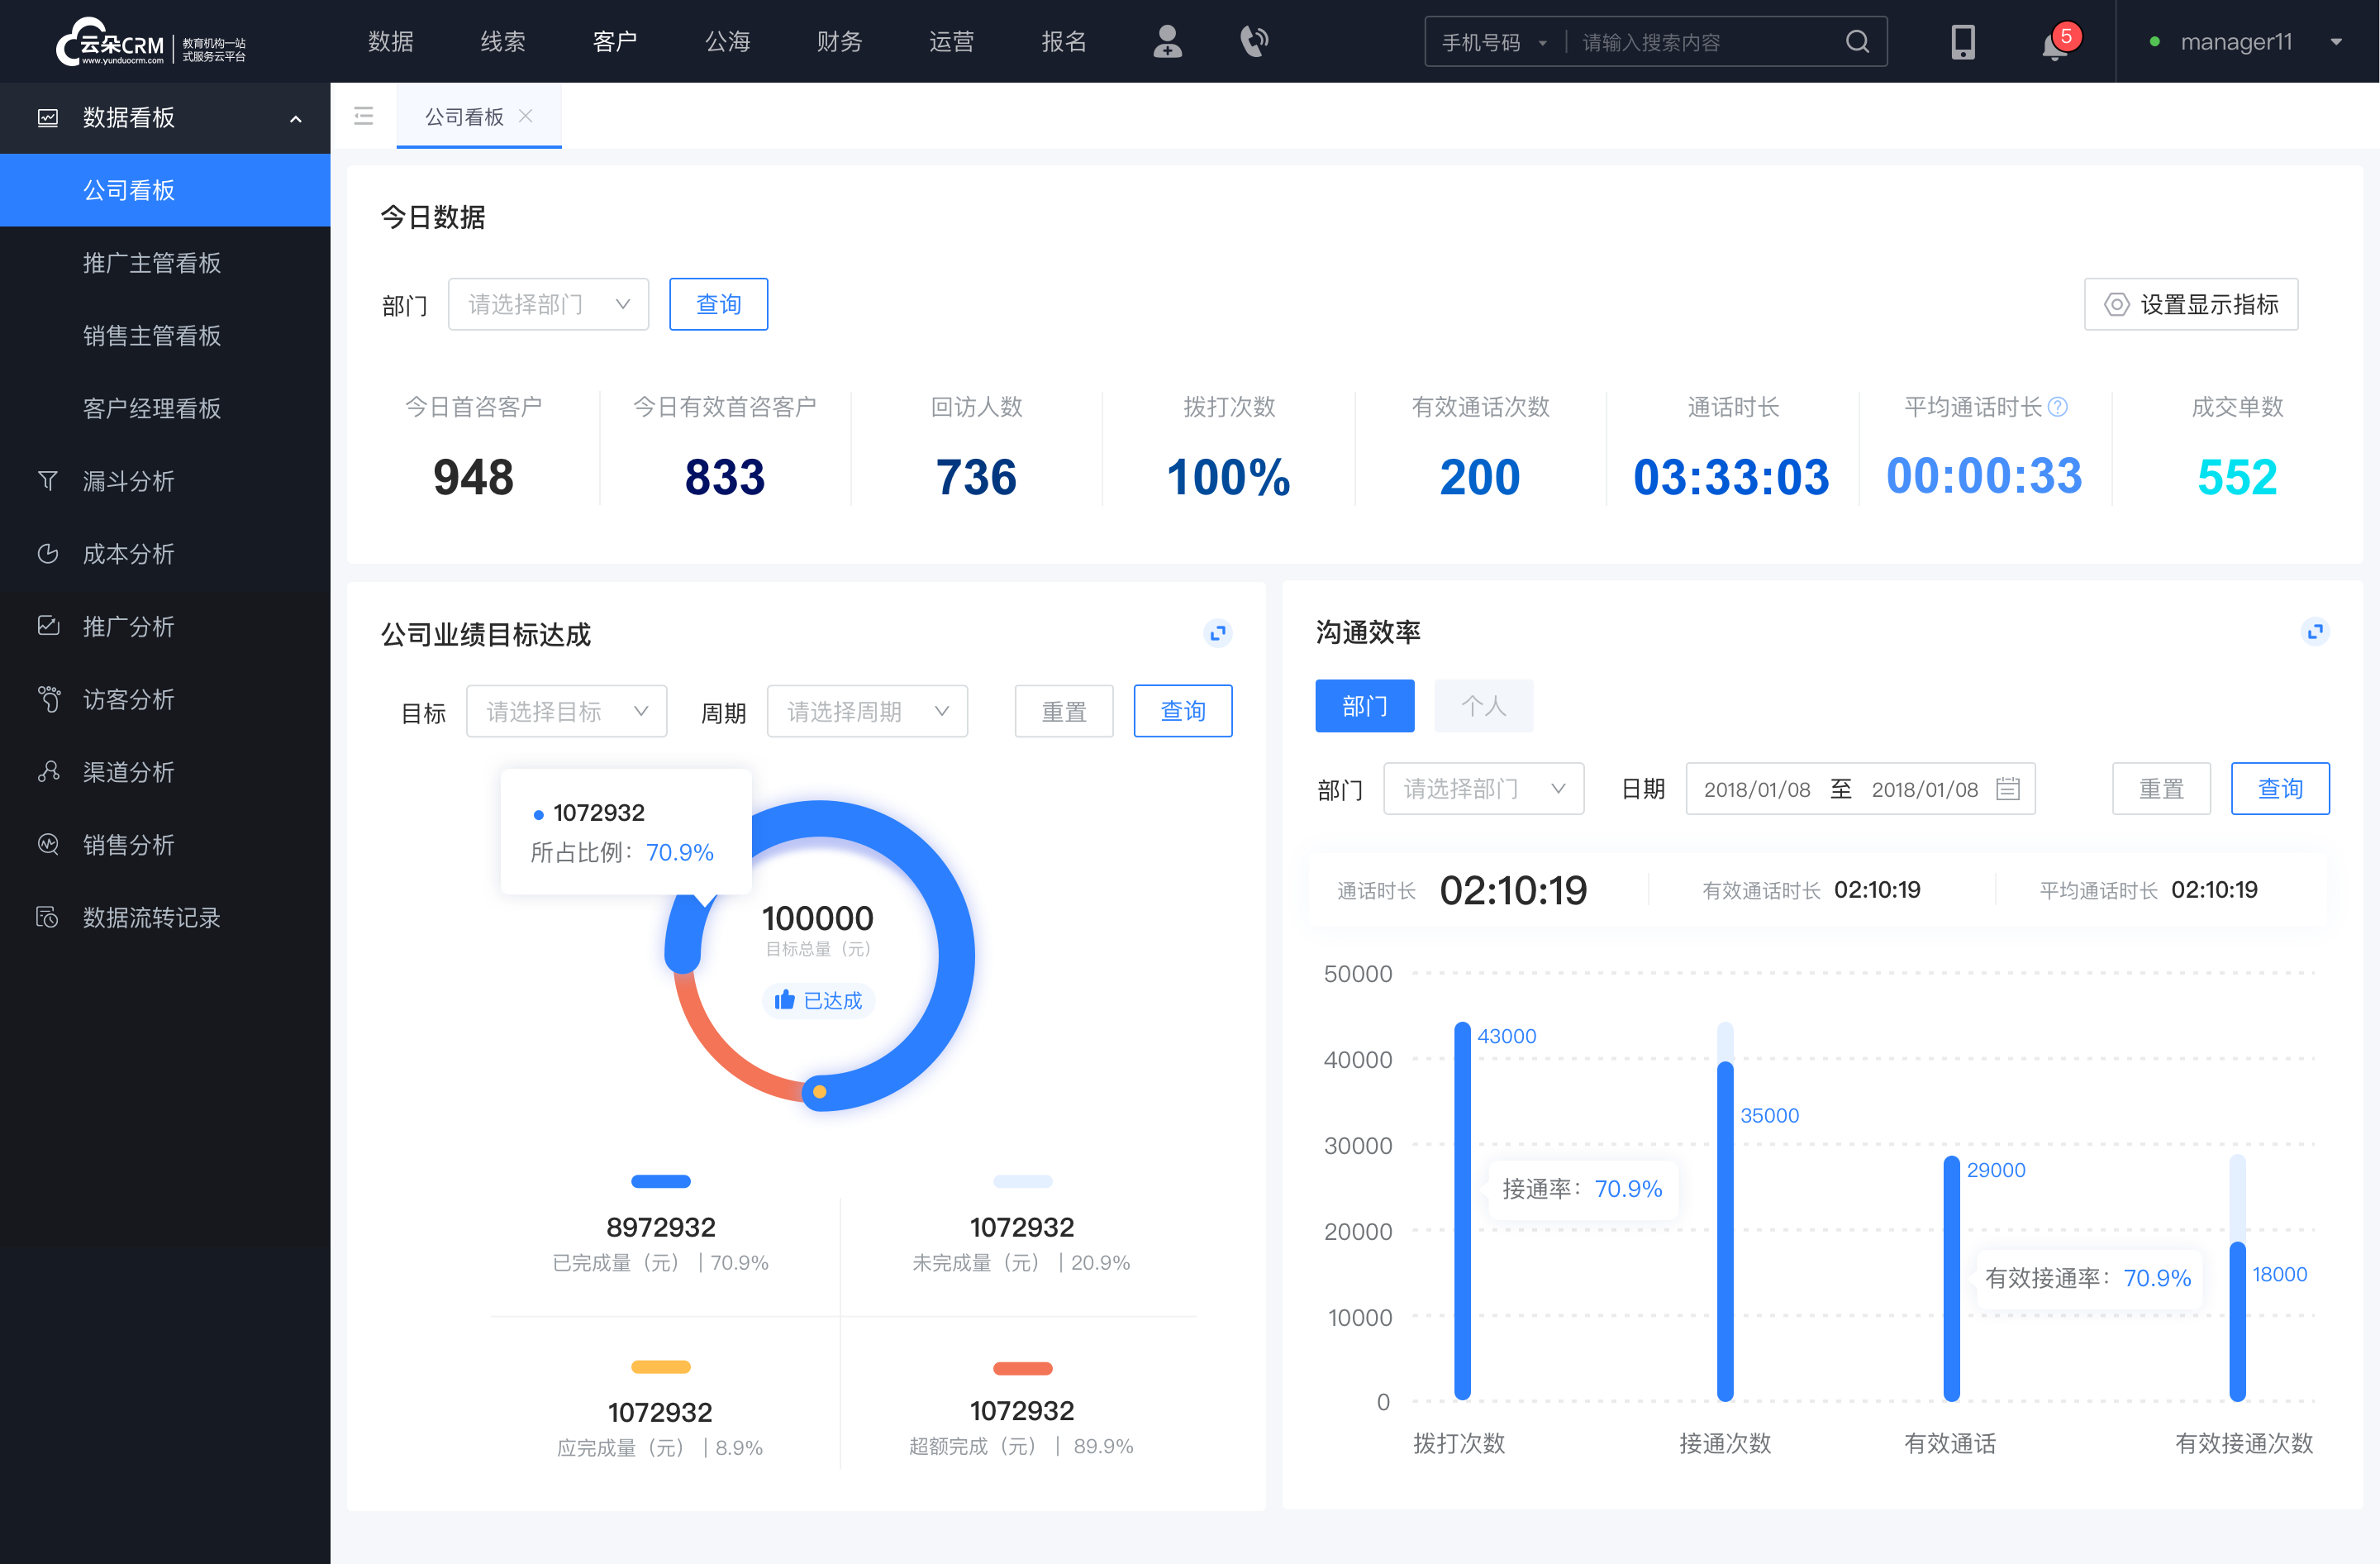Viewport: 2380px width, 1564px height.
Task: Expand the 部门 department dropdown in today's data
Action: 546,303
